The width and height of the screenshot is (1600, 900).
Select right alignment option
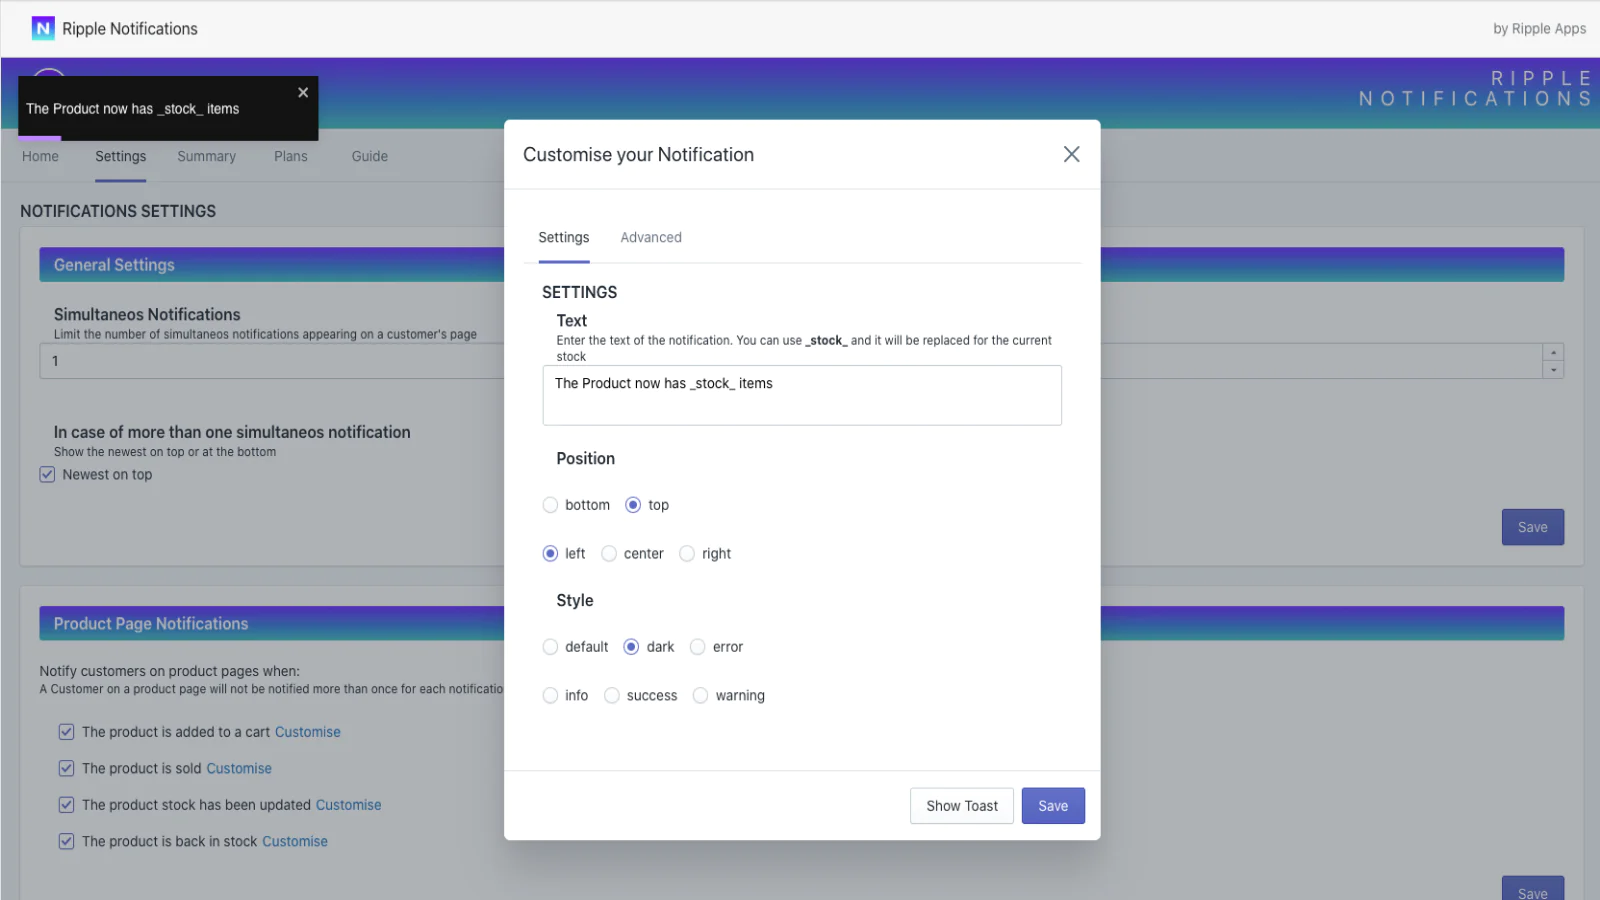click(687, 554)
